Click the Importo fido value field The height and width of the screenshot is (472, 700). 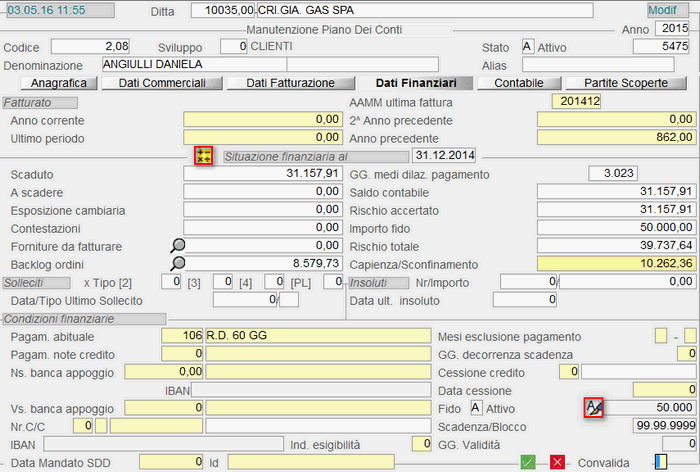pyautogui.click(x=616, y=227)
